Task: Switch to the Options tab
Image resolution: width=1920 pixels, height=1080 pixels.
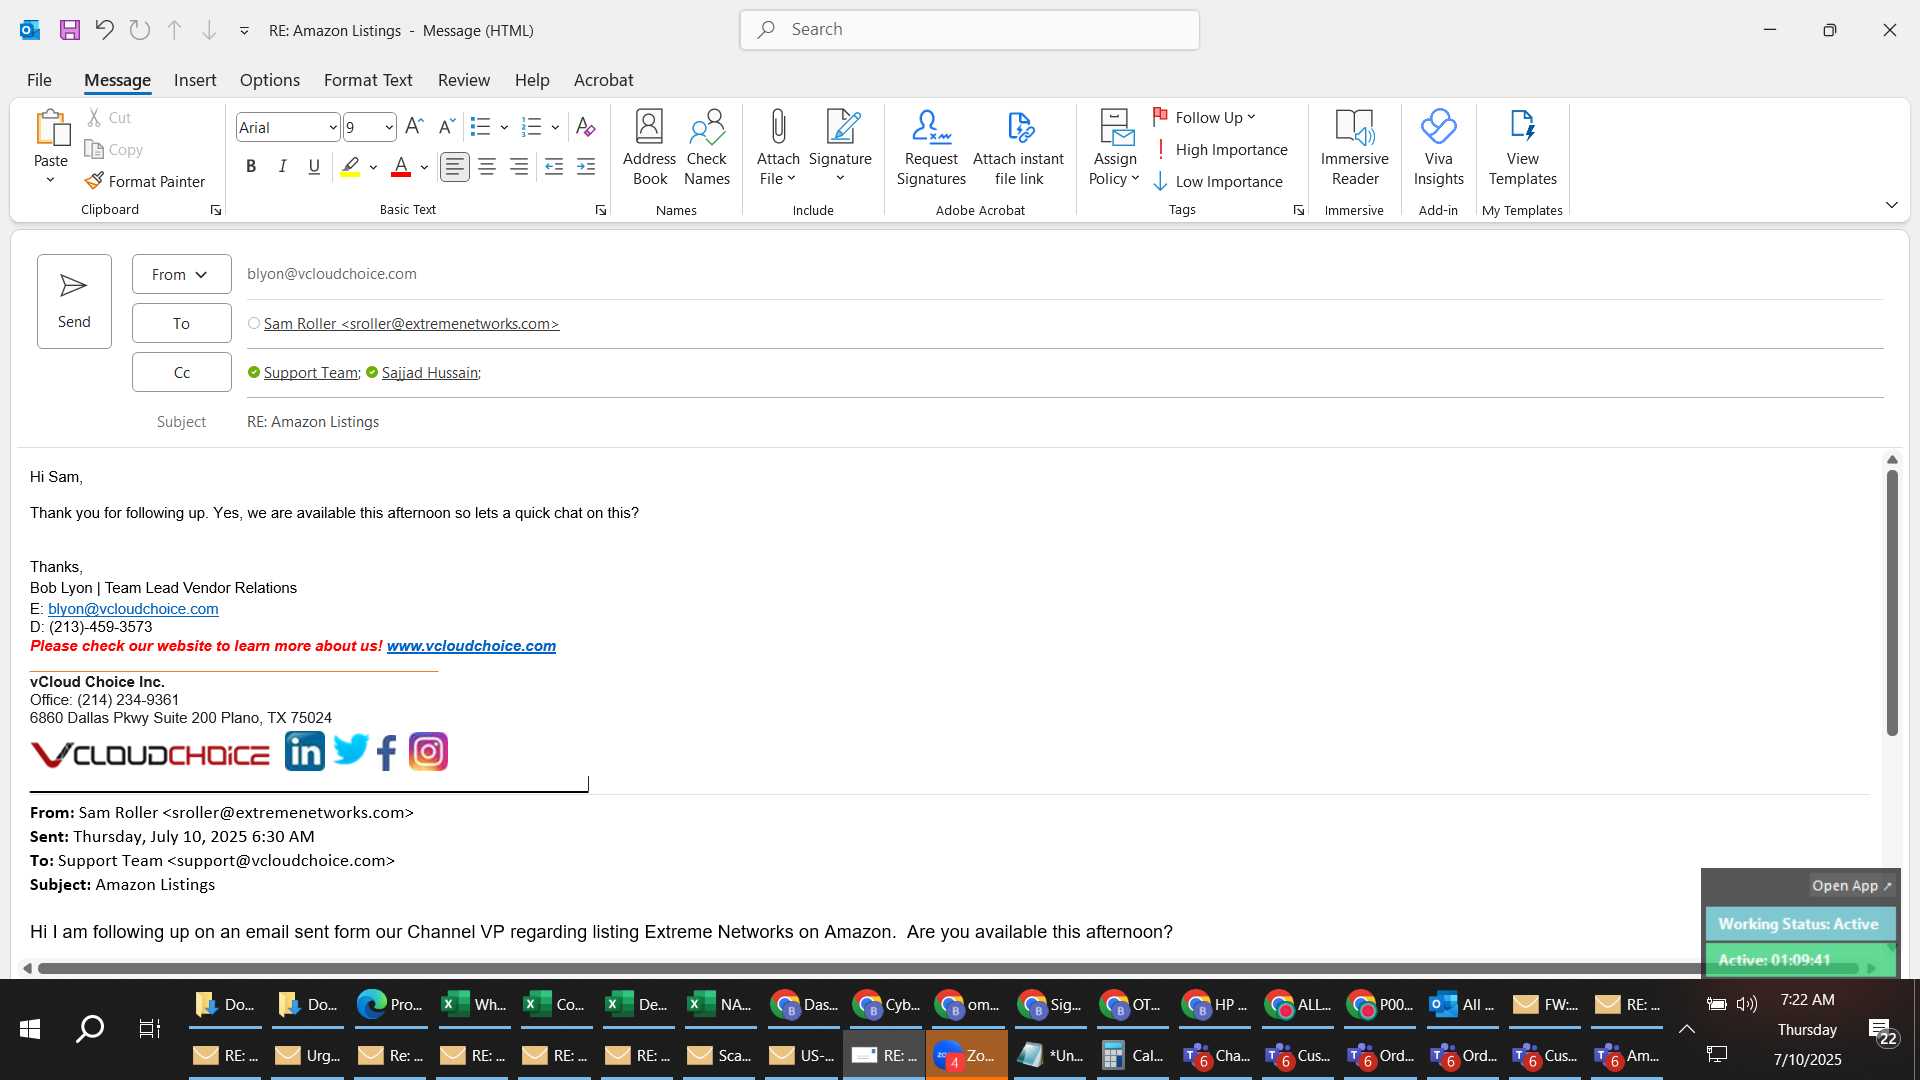Action: tap(269, 80)
